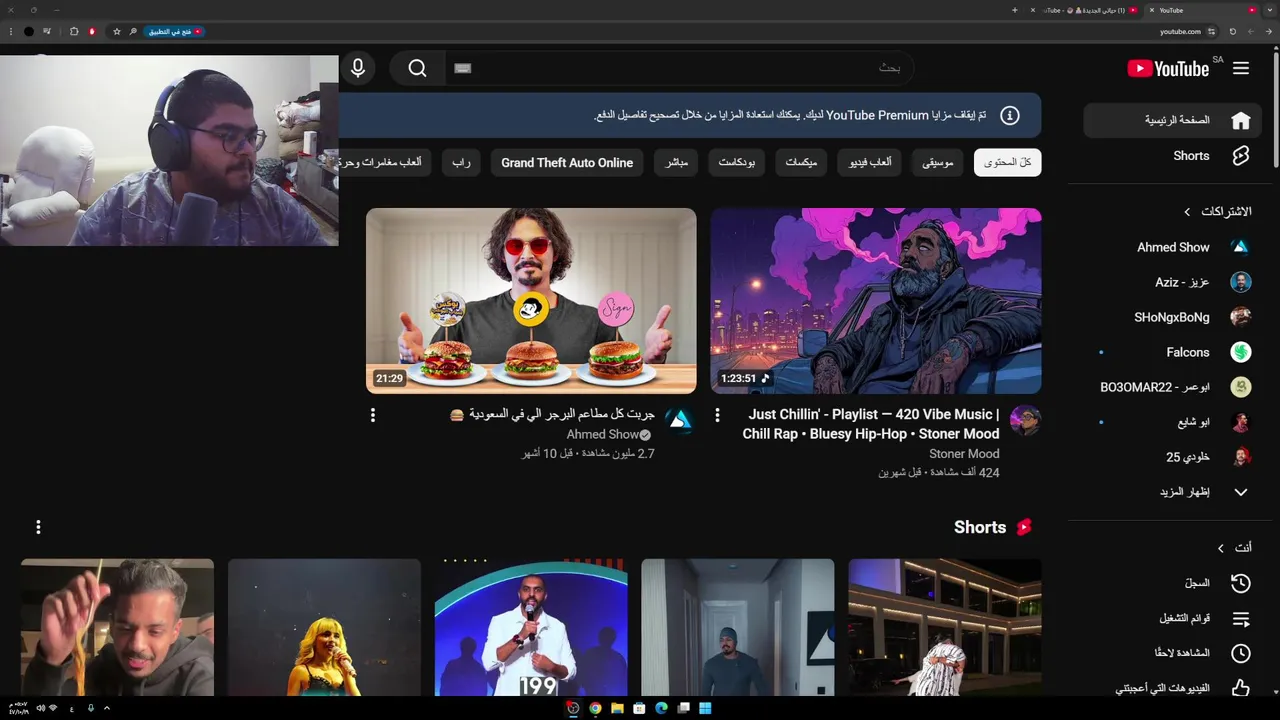
Task: Select the ألعاب فيديو filter chip
Action: pos(870,162)
